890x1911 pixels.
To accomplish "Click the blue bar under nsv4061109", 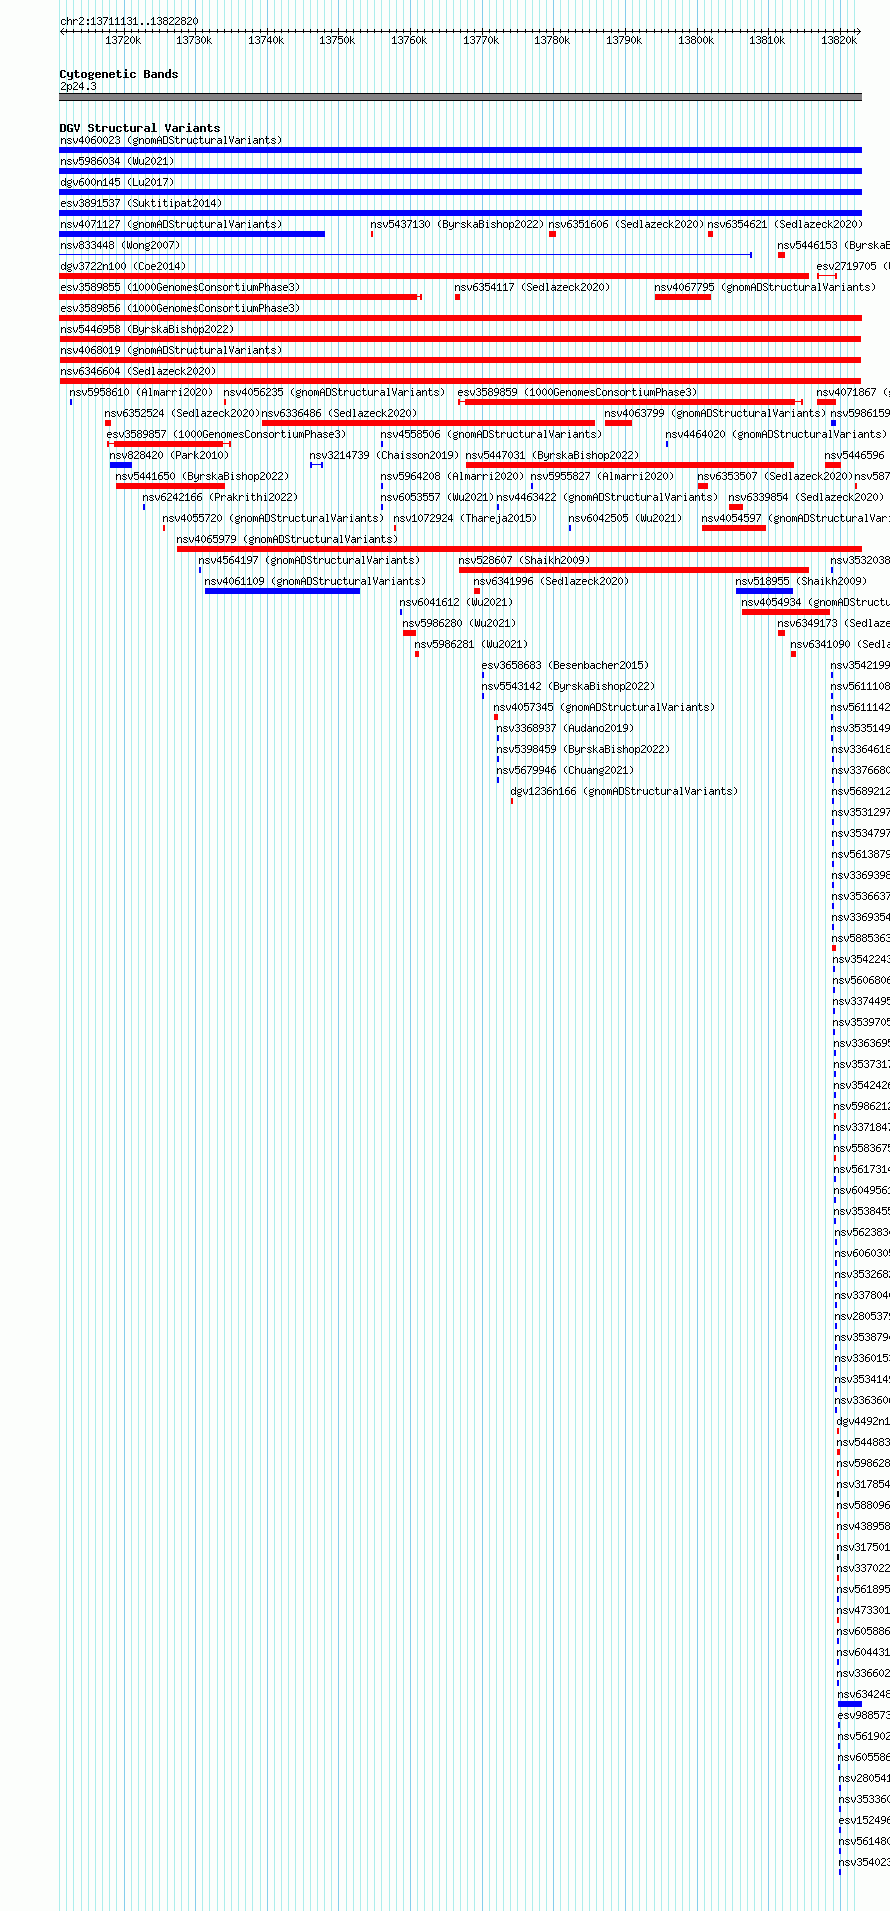I will coord(282,591).
